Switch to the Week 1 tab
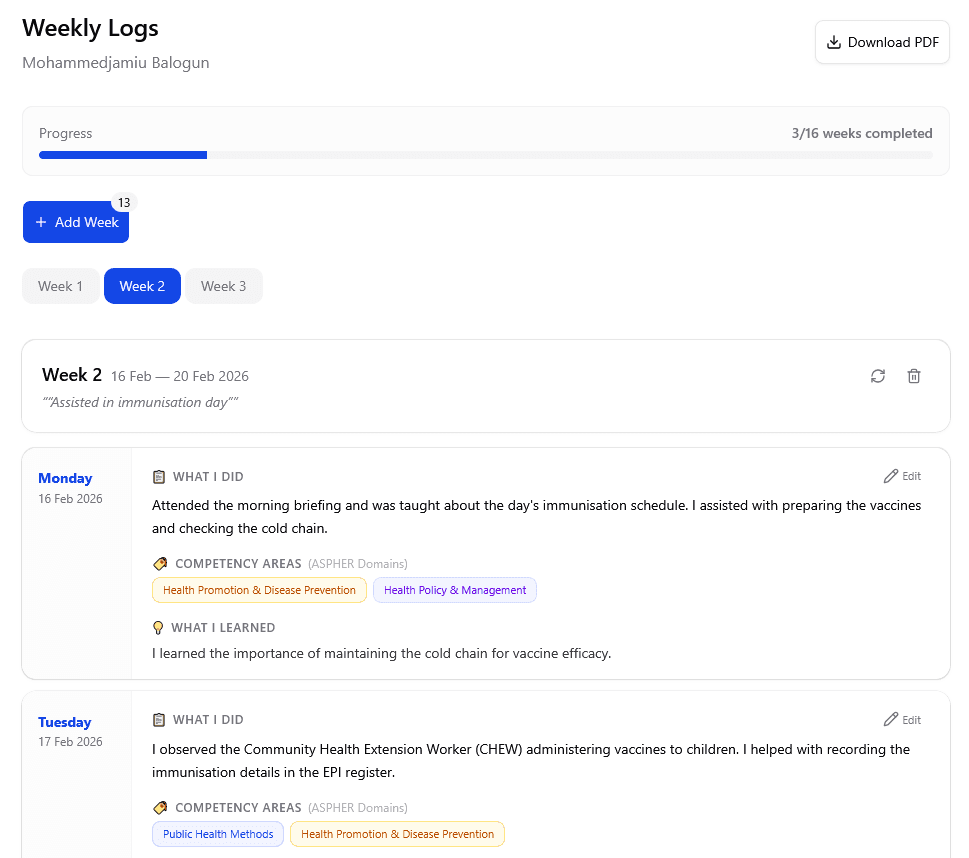This screenshot has width=969, height=858. coord(60,285)
